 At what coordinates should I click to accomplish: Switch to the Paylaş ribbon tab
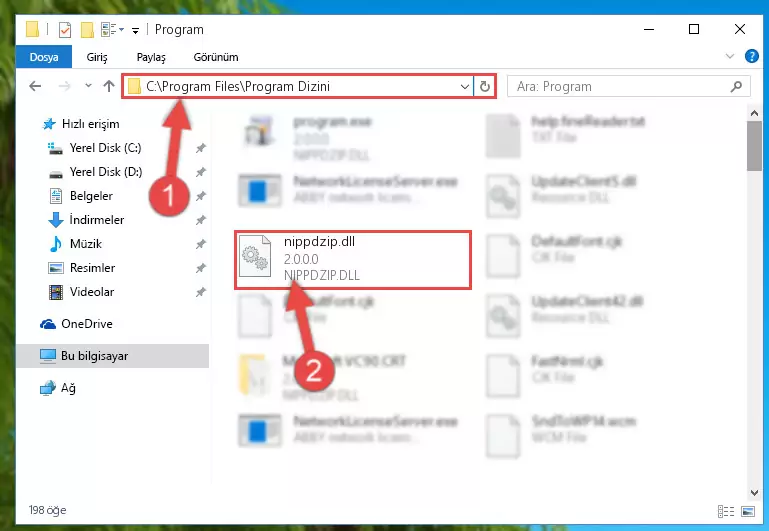(x=151, y=57)
